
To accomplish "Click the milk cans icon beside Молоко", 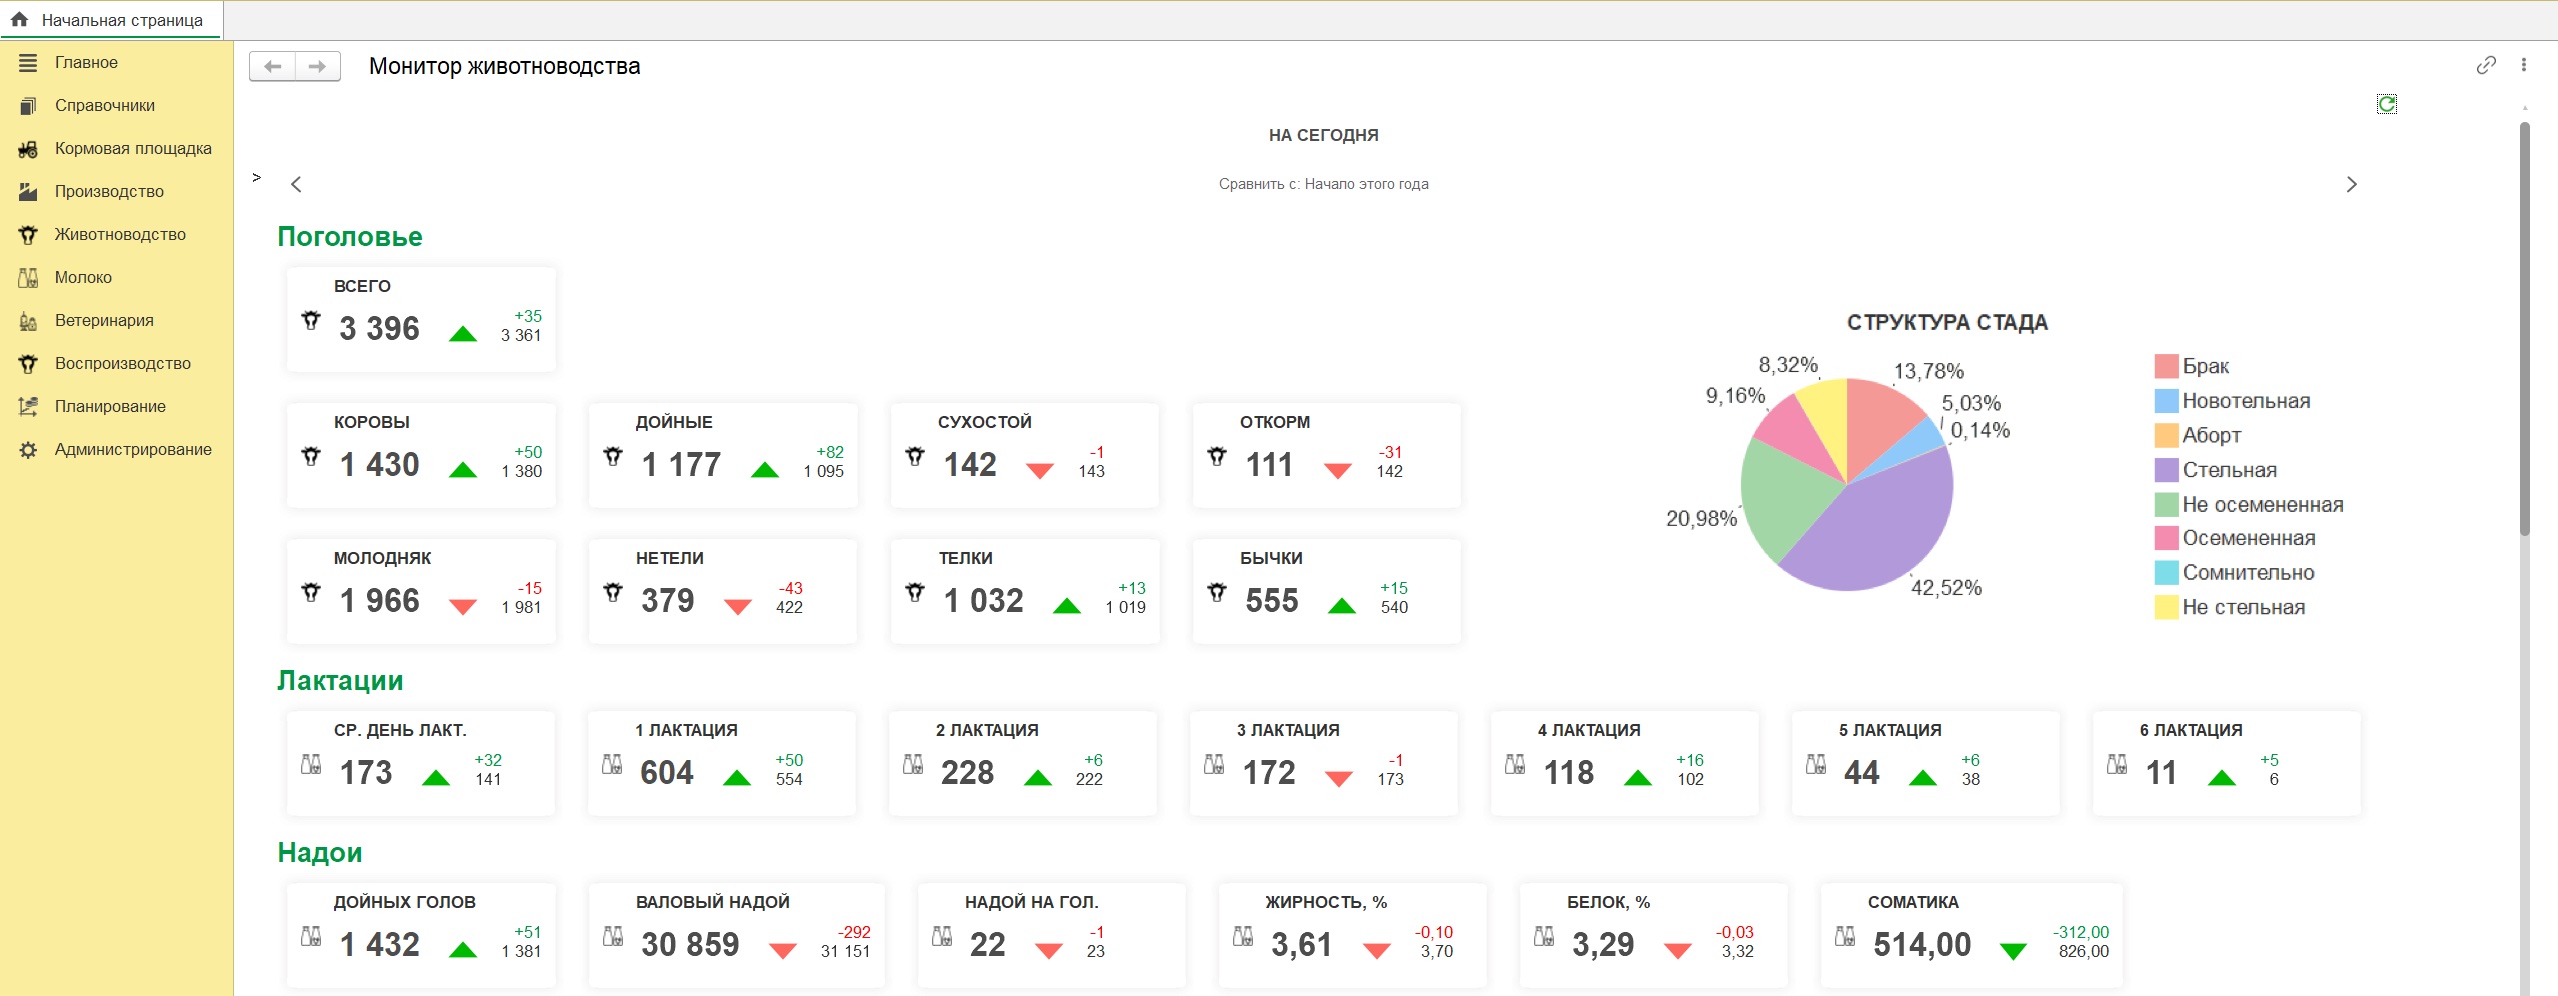I will [28, 278].
